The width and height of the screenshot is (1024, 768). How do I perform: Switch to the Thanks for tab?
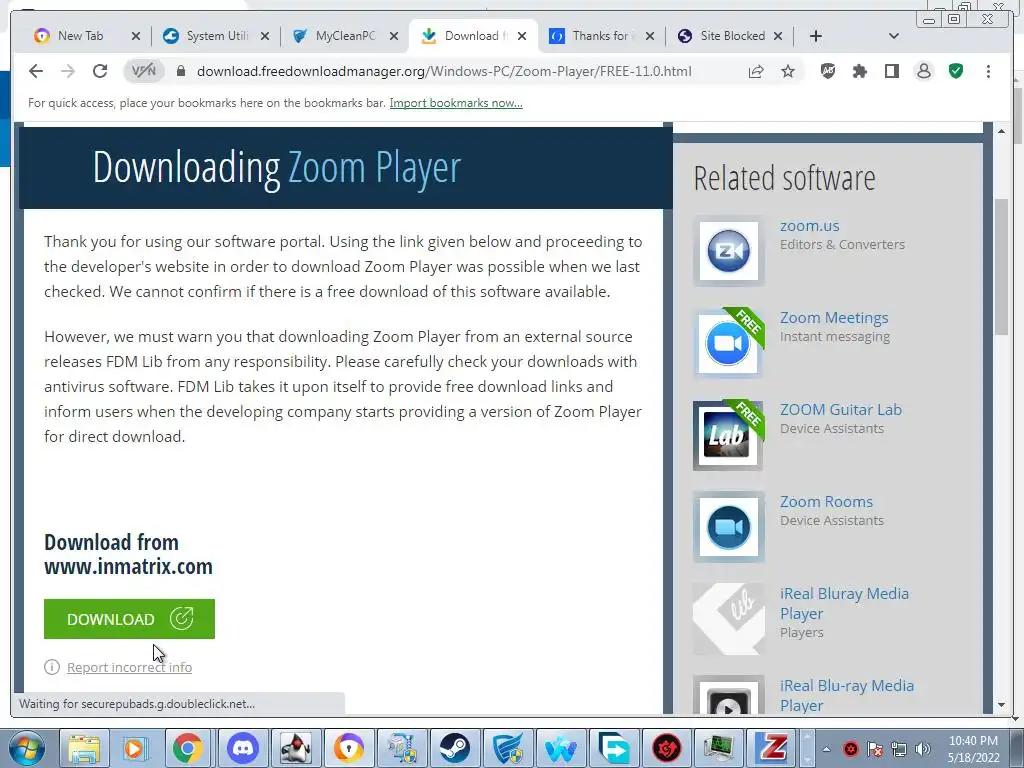(600, 36)
